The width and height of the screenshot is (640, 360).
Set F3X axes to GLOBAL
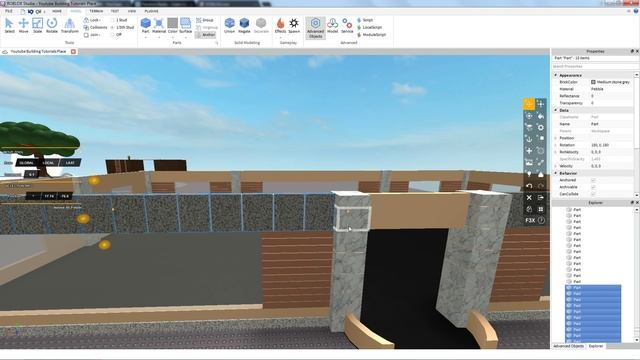(x=27, y=162)
